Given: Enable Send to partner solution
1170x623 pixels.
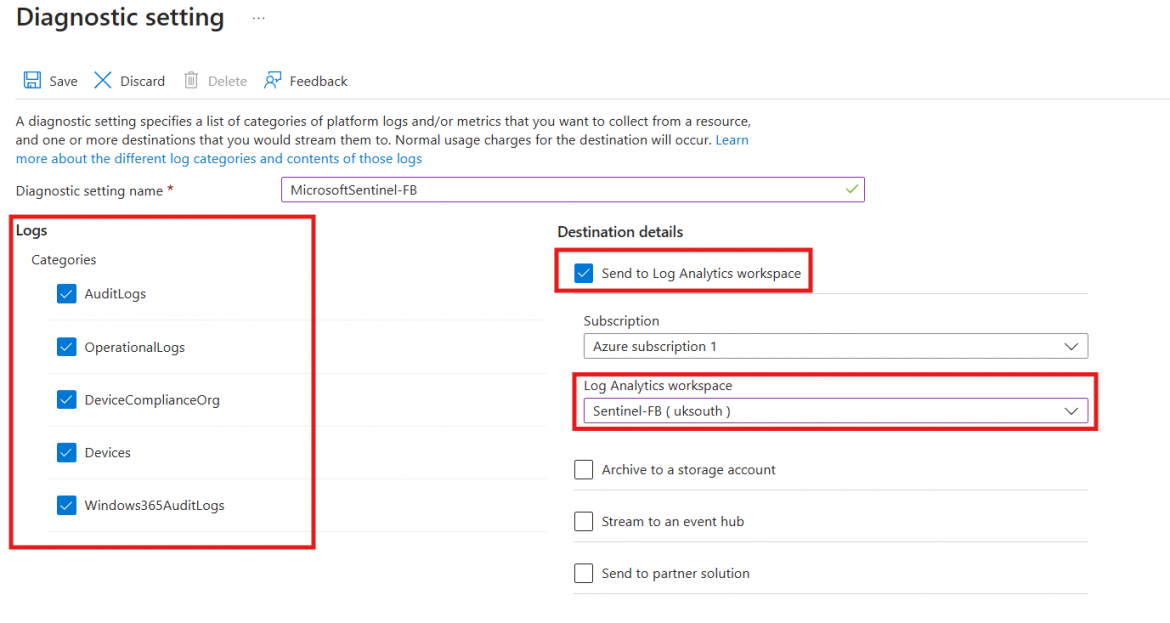Looking at the screenshot, I should 583,573.
